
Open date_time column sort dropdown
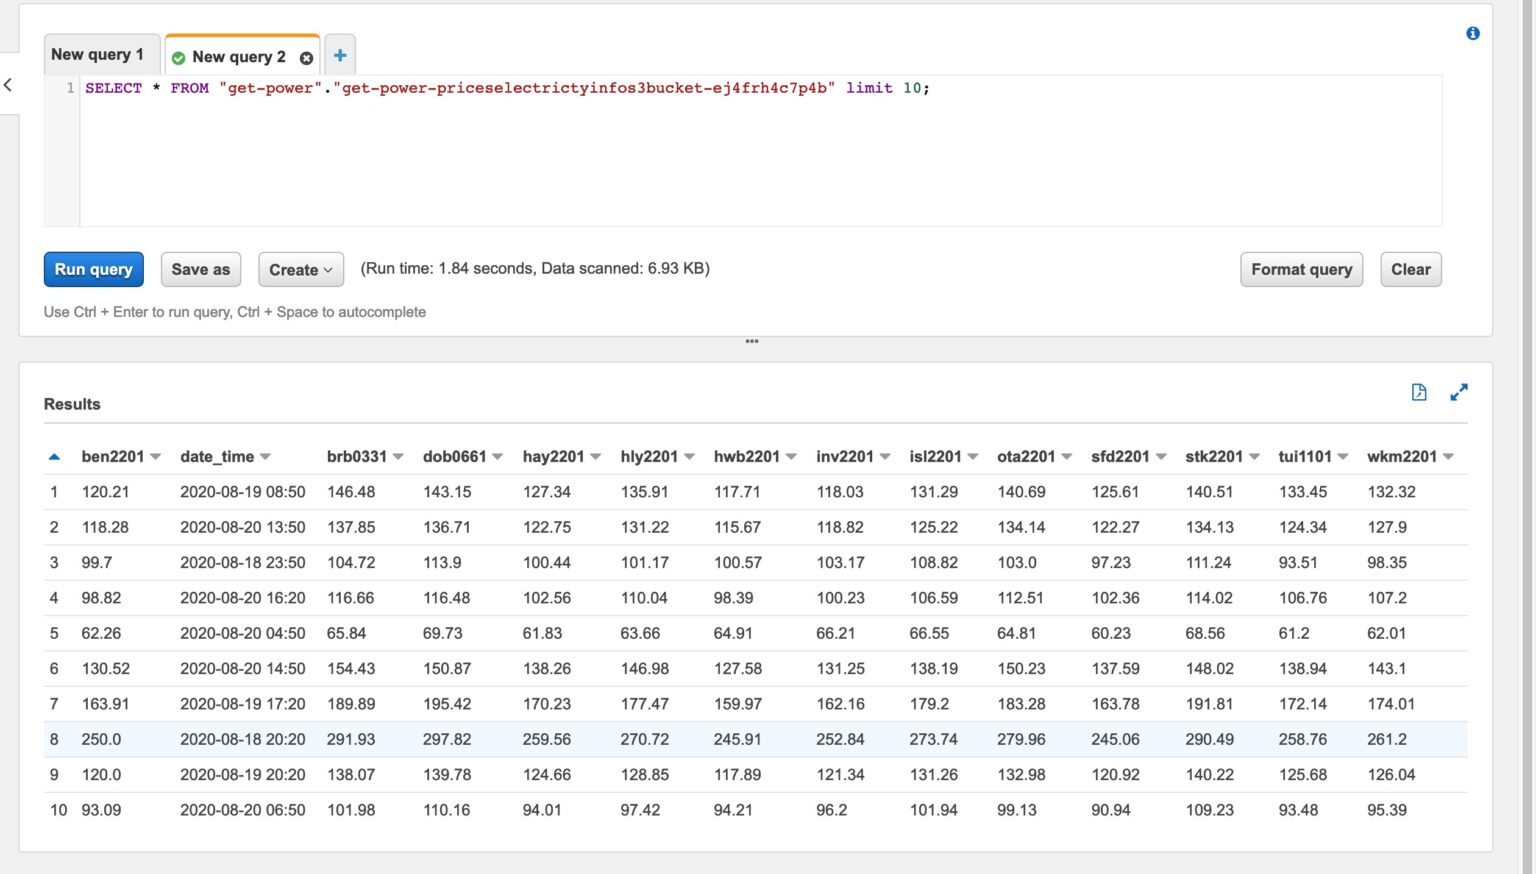click(x=265, y=457)
